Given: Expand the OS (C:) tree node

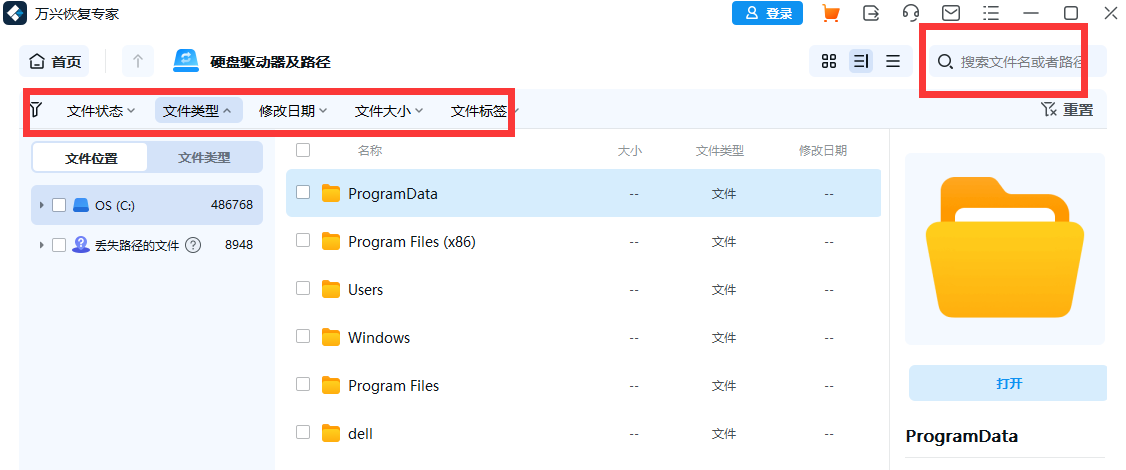Looking at the screenshot, I should pos(42,206).
